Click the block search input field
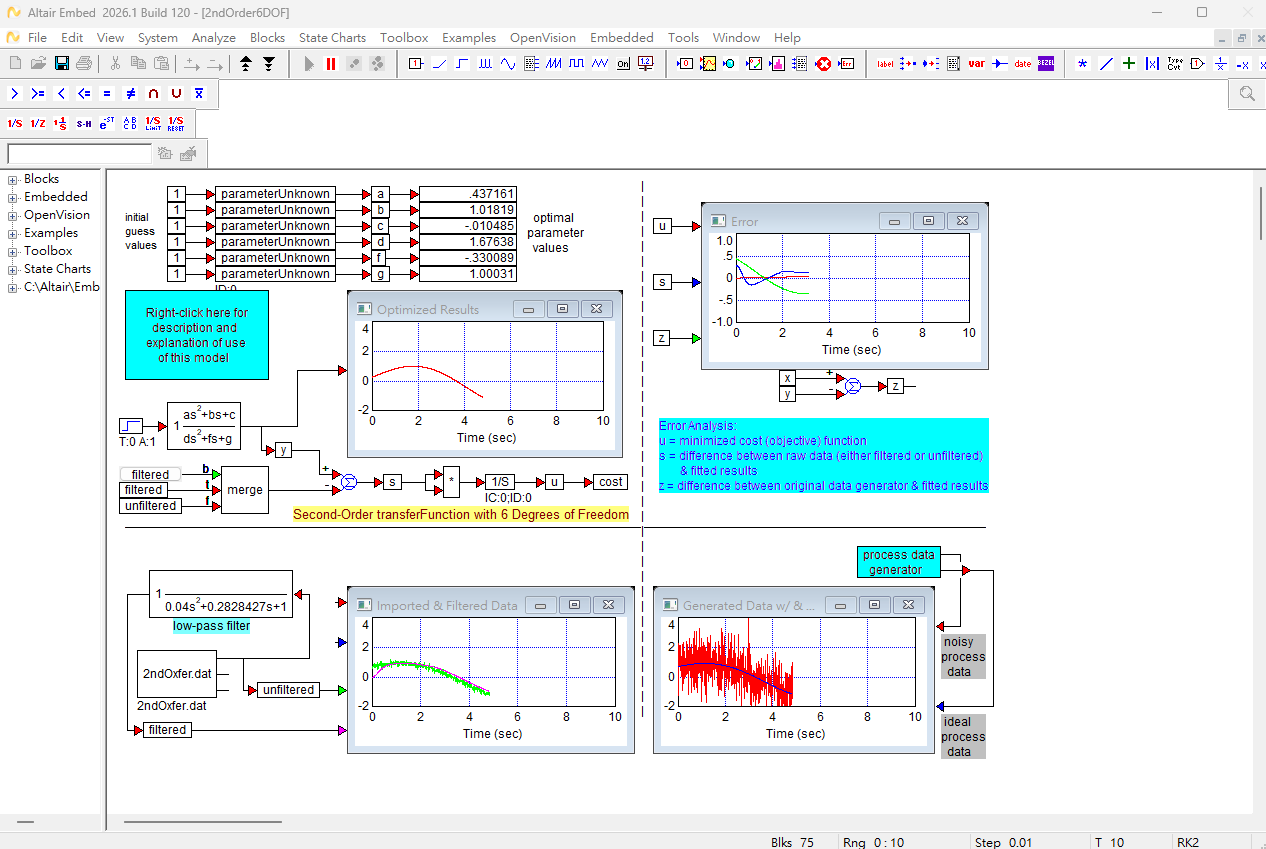Image resolution: width=1266 pixels, height=849 pixels. (x=79, y=154)
